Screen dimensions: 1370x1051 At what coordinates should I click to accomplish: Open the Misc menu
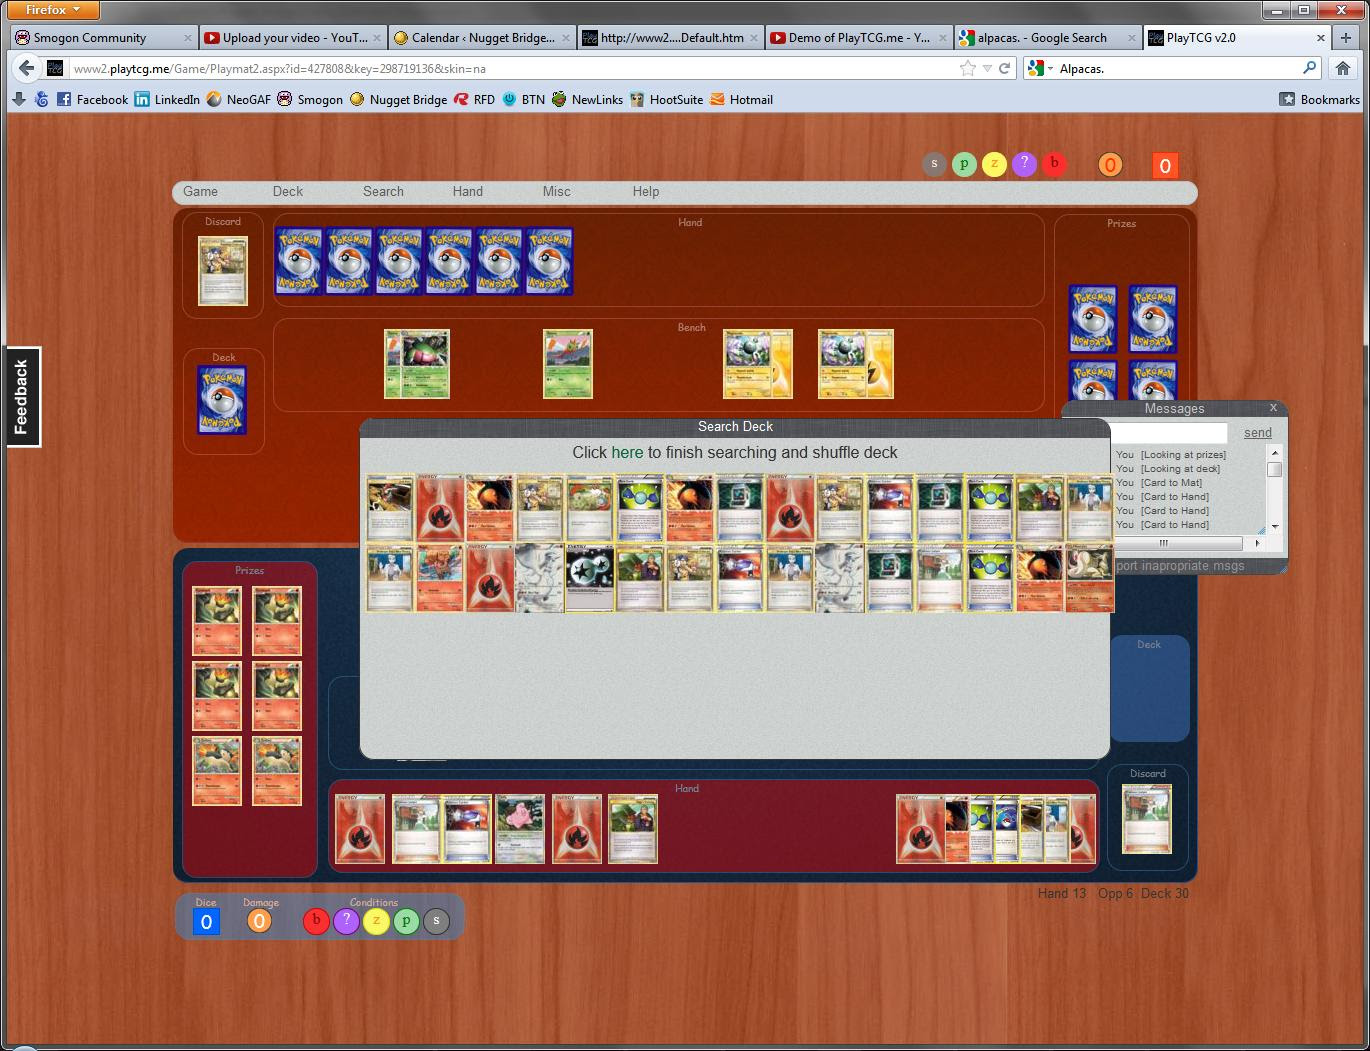point(557,191)
